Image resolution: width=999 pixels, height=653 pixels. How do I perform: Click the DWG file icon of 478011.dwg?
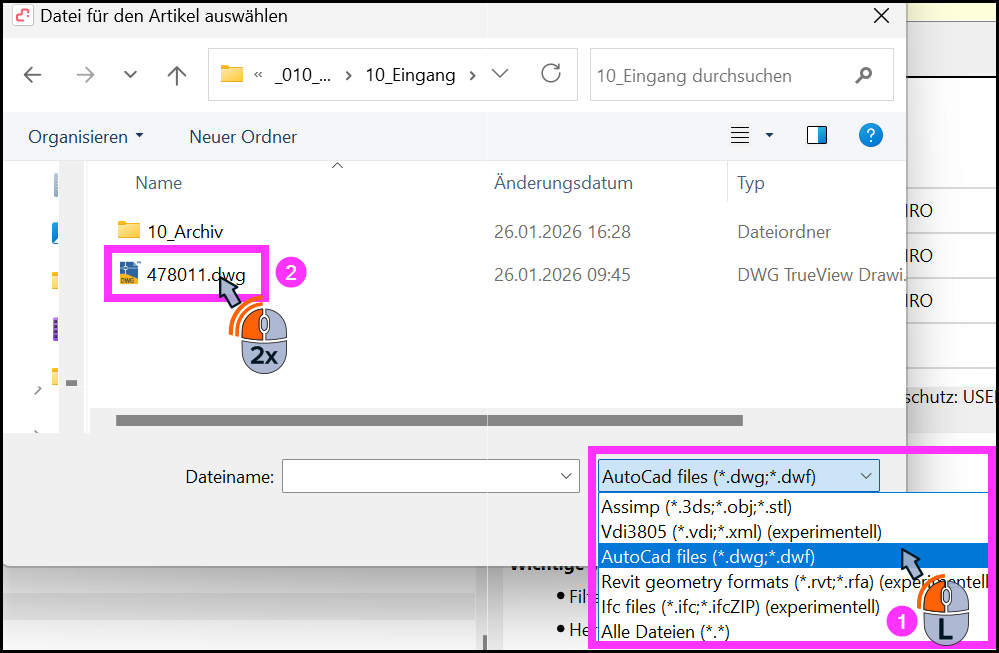tap(129, 273)
